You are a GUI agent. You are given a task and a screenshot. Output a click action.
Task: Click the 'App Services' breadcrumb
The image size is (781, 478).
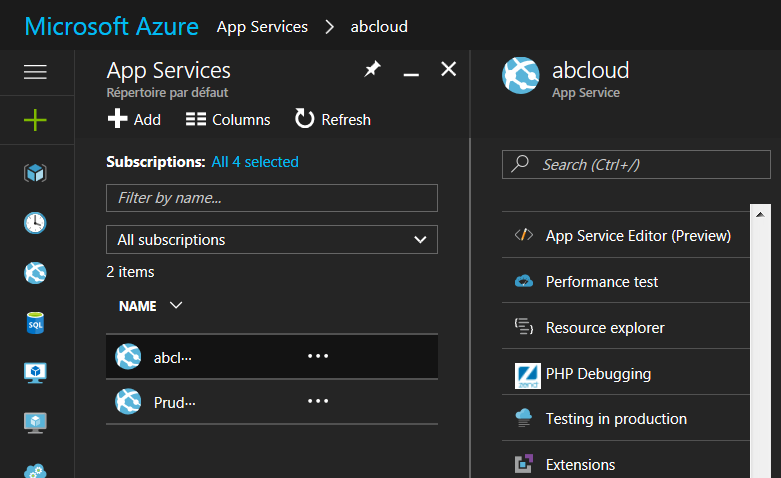[262, 26]
